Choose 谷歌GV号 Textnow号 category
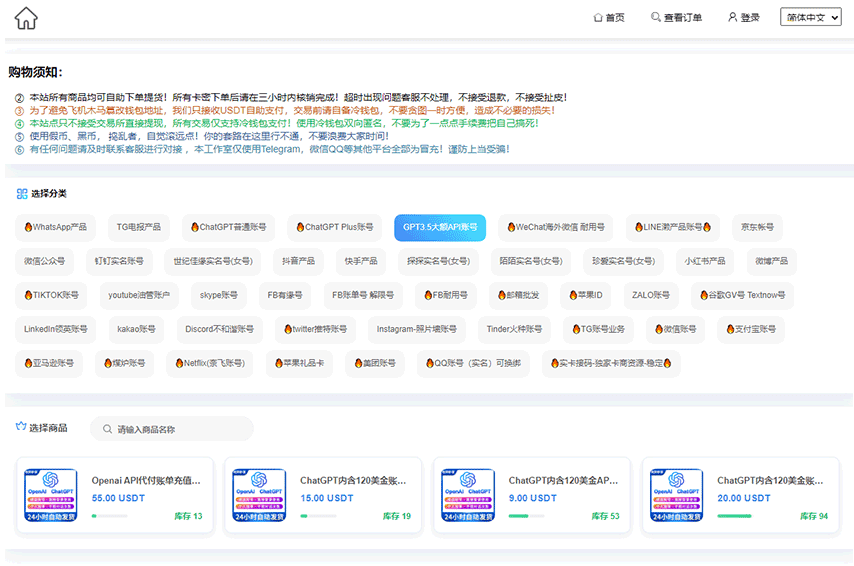 (x=742, y=295)
